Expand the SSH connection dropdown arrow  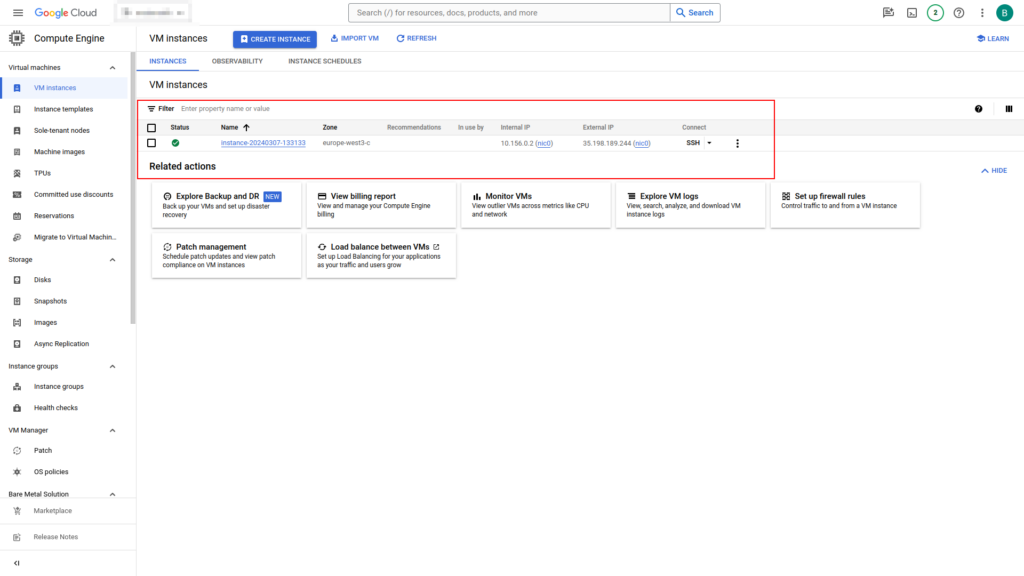point(709,143)
